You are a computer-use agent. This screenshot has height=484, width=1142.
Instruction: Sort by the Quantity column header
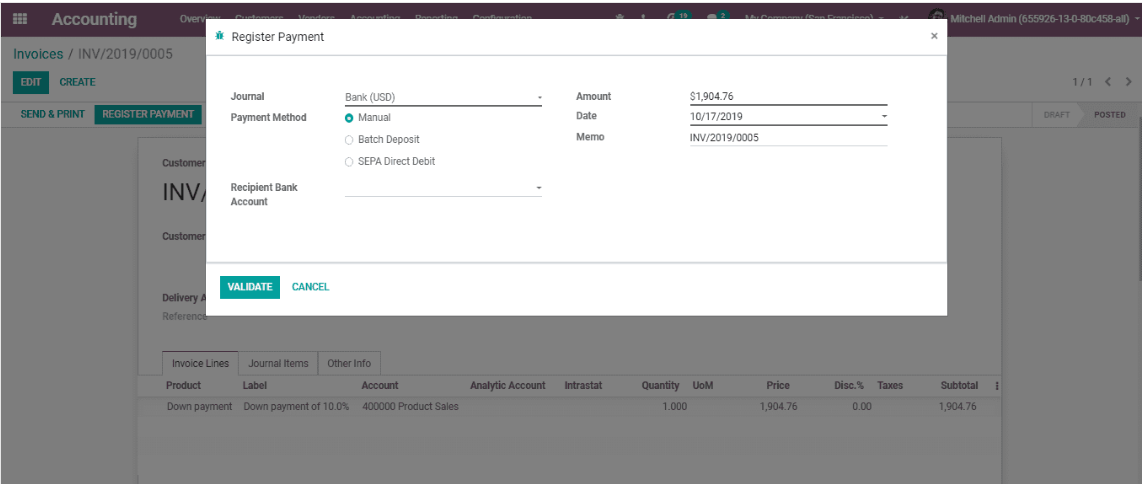(x=660, y=386)
